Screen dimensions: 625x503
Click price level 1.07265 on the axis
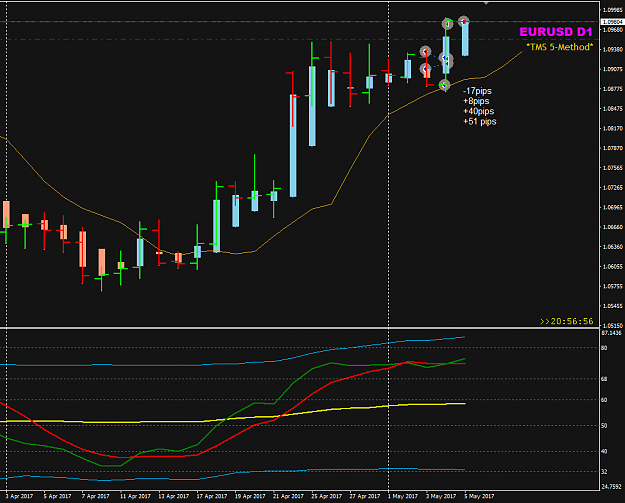613,188
